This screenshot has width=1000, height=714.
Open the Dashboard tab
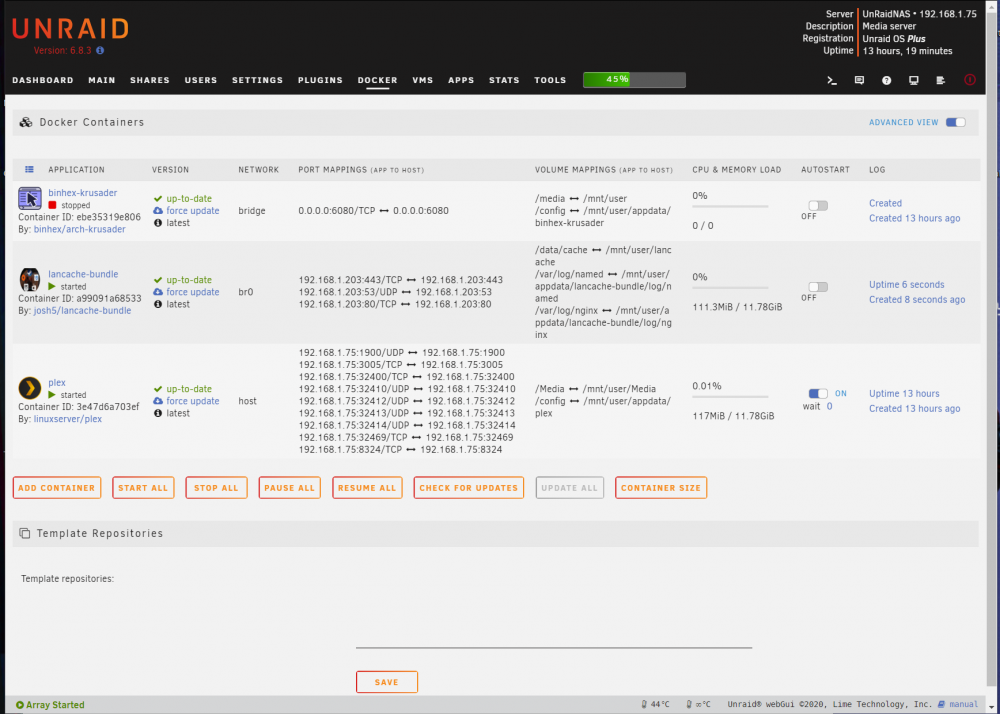43,80
